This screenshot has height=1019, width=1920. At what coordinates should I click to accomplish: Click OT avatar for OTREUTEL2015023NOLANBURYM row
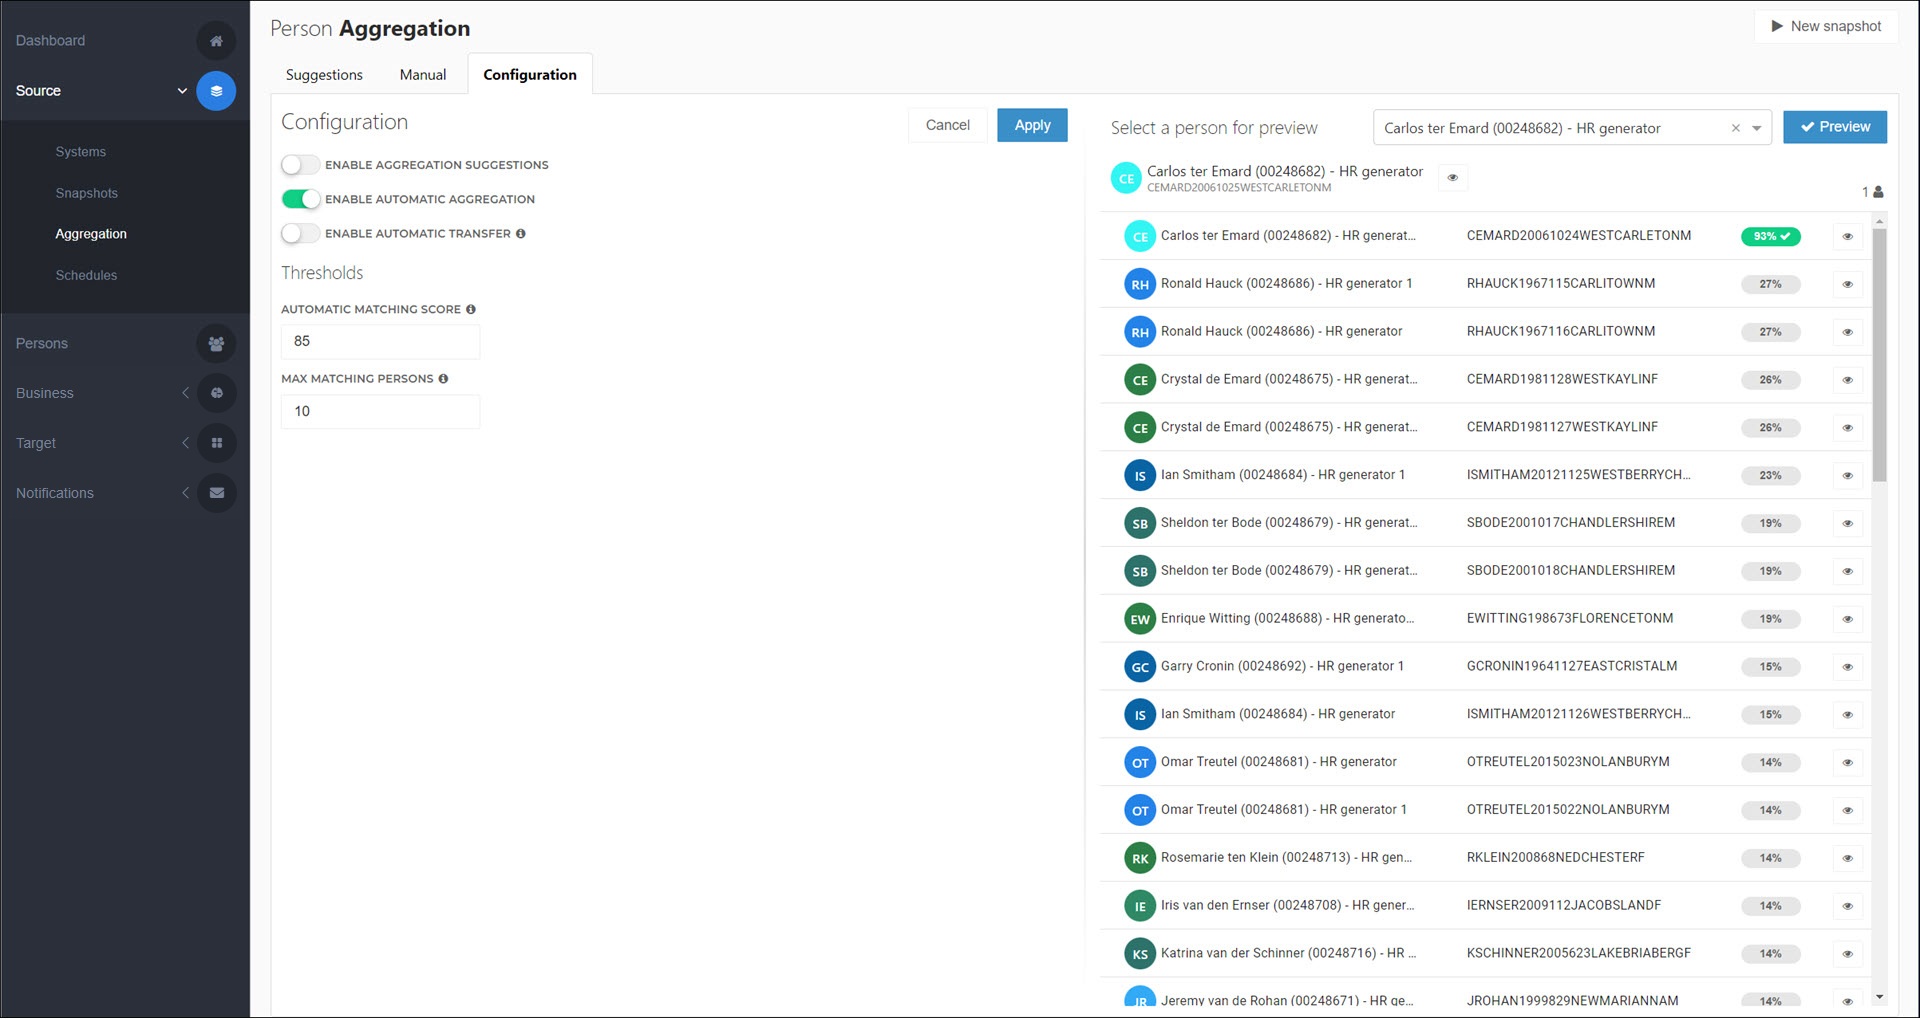(x=1140, y=763)
